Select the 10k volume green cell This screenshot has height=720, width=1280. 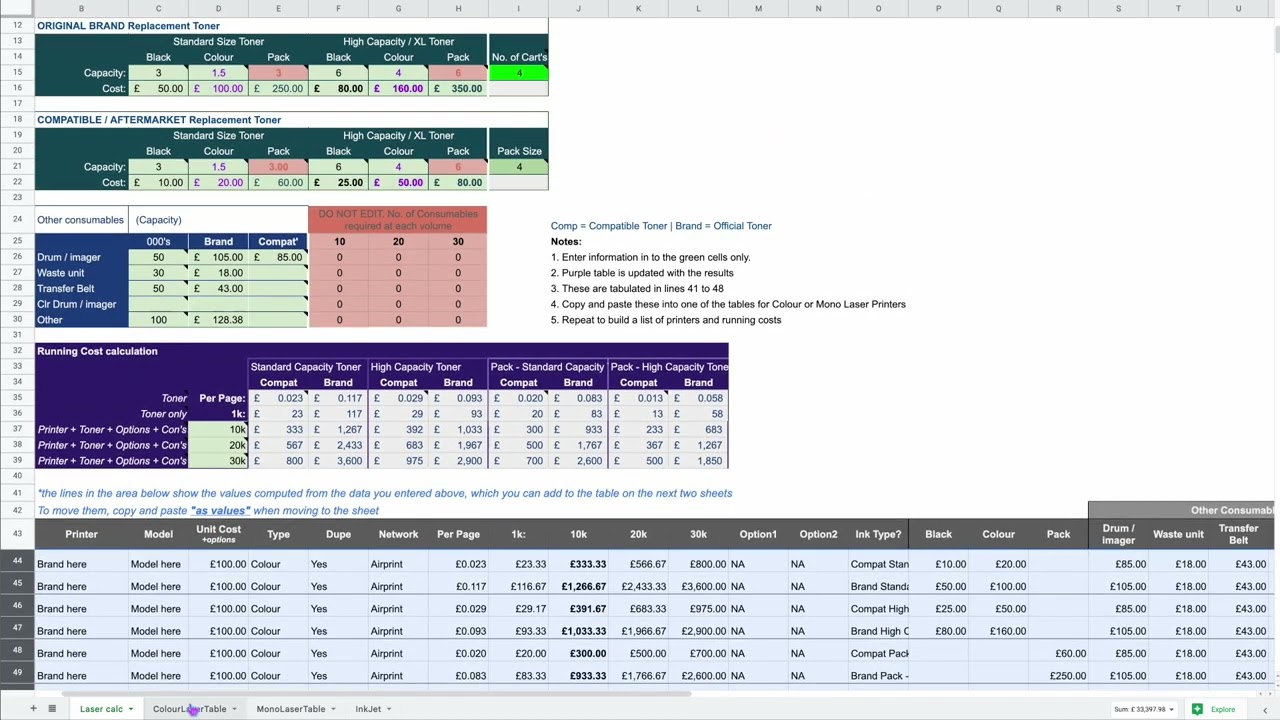point(218,429)
